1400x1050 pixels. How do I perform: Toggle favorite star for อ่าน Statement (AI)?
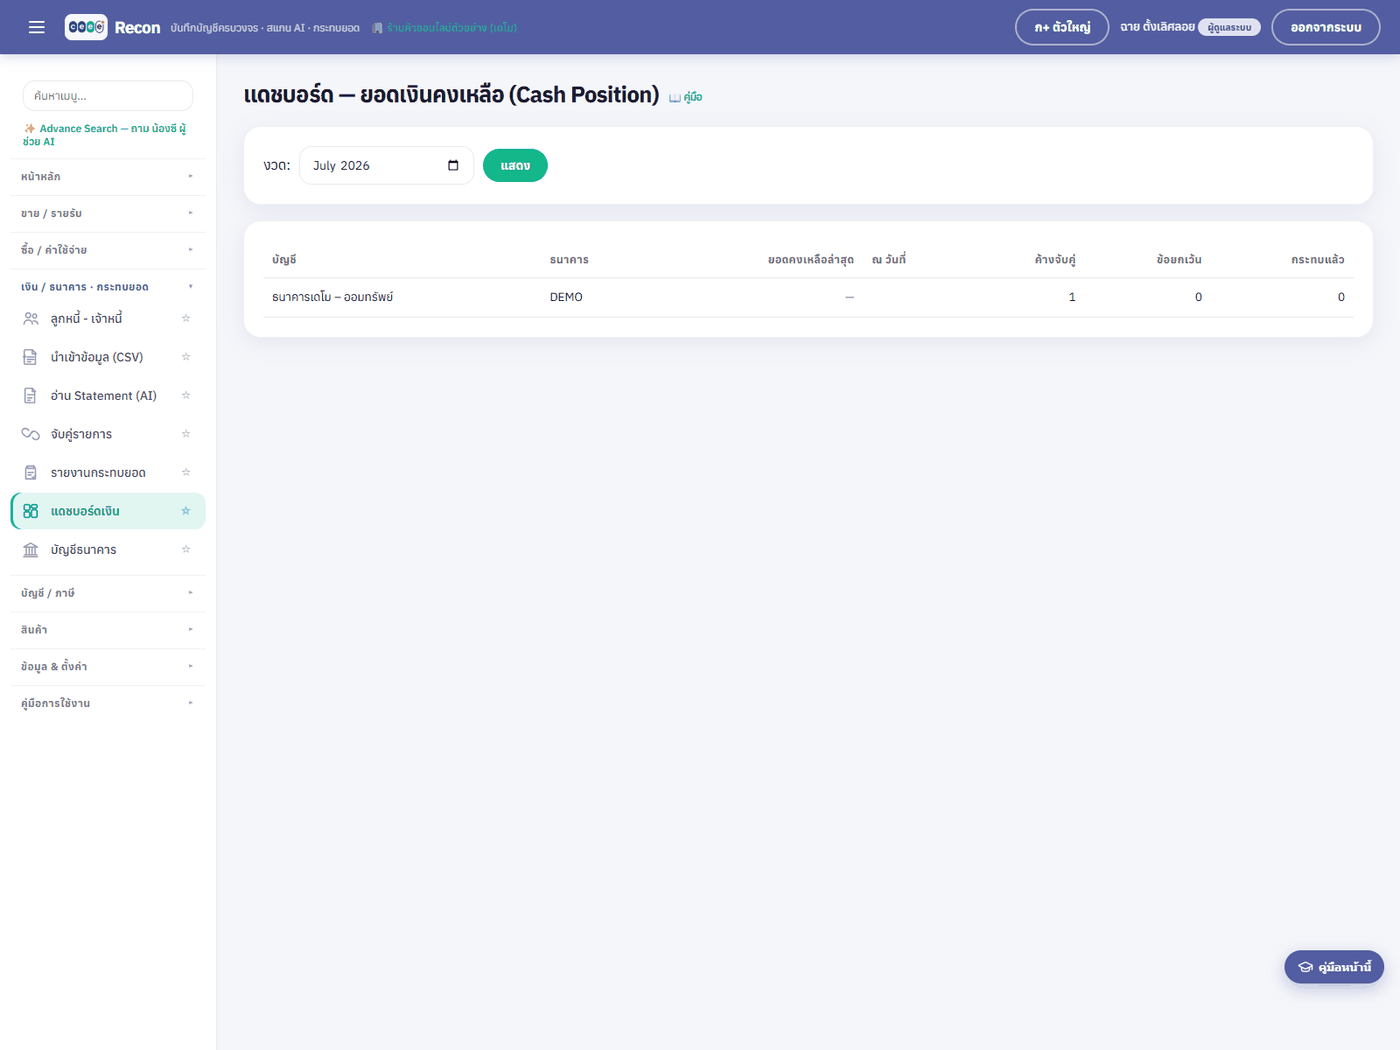pos(186,396)
